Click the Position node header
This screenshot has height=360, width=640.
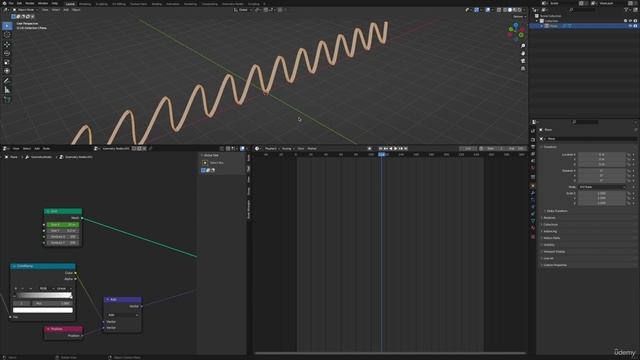tap(63, 329)
